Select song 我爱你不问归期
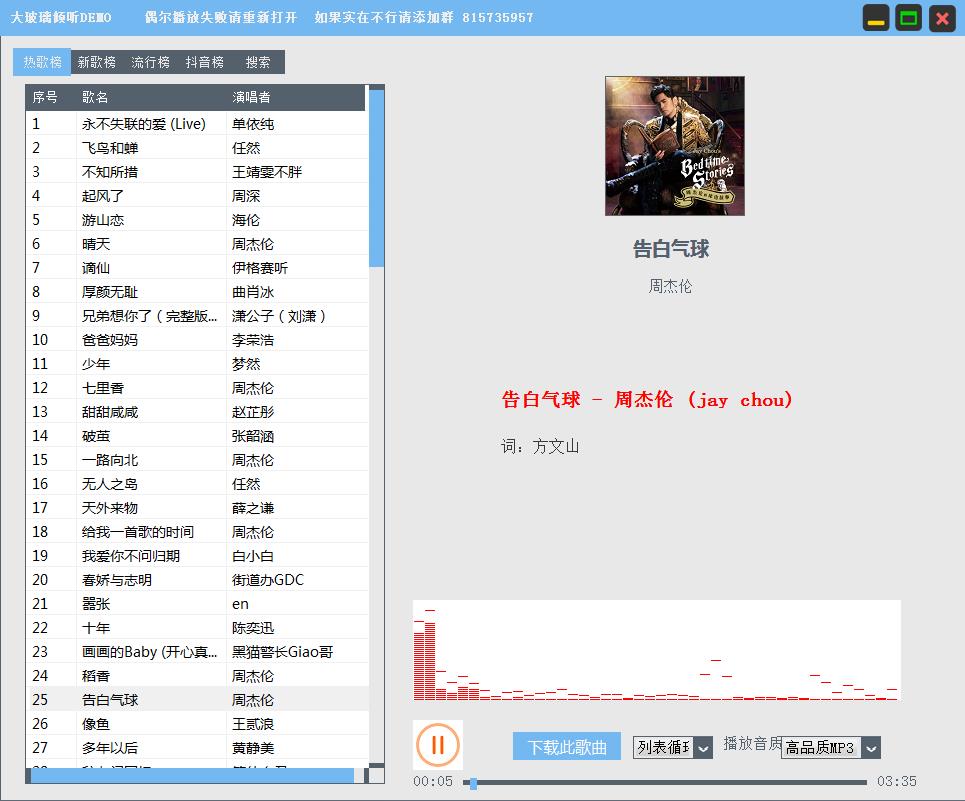The image size is (965, 801). (130, 556)
